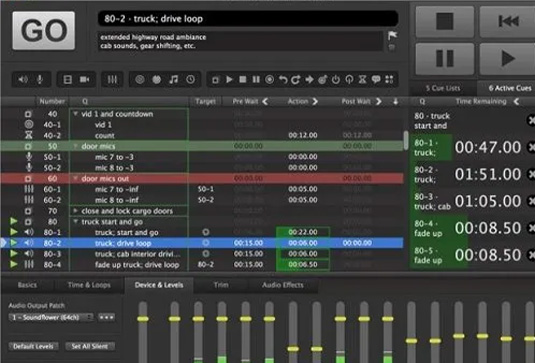Add a GoTo cue (right arrow icon)
Screen dimensions: 535x363
coord(309,80)
